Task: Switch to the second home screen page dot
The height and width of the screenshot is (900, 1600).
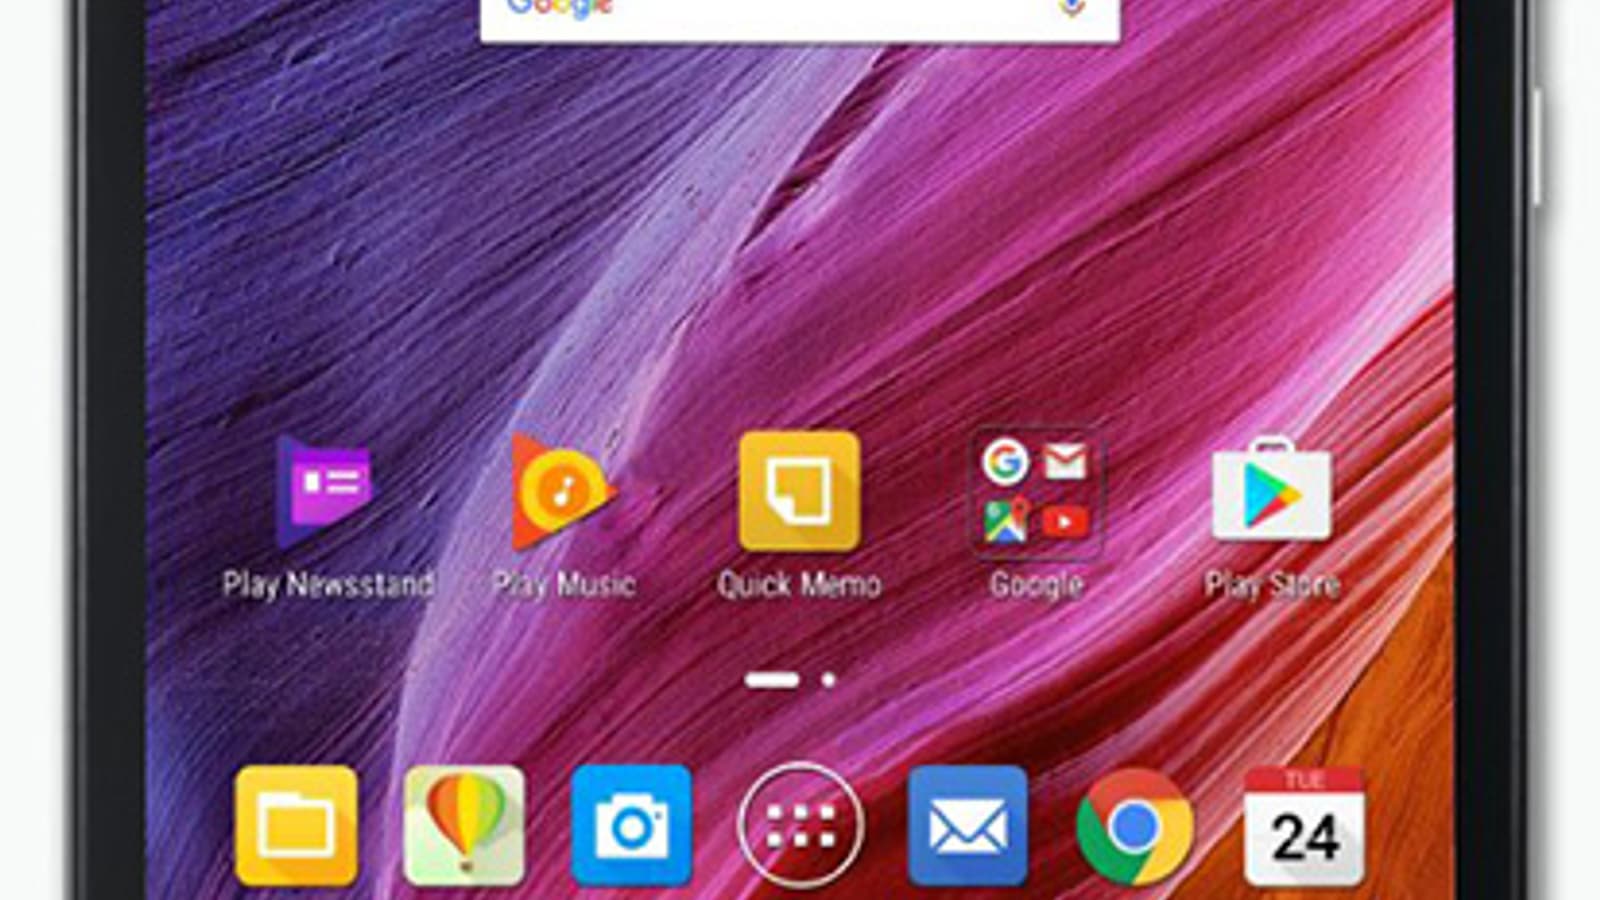Action: click(x=828, y=680)
